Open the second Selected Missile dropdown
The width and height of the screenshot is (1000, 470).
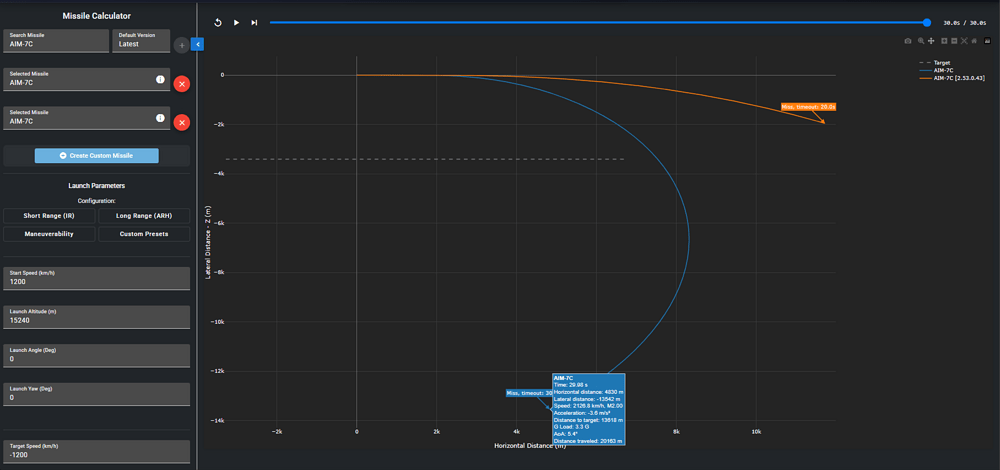(87, 118)
